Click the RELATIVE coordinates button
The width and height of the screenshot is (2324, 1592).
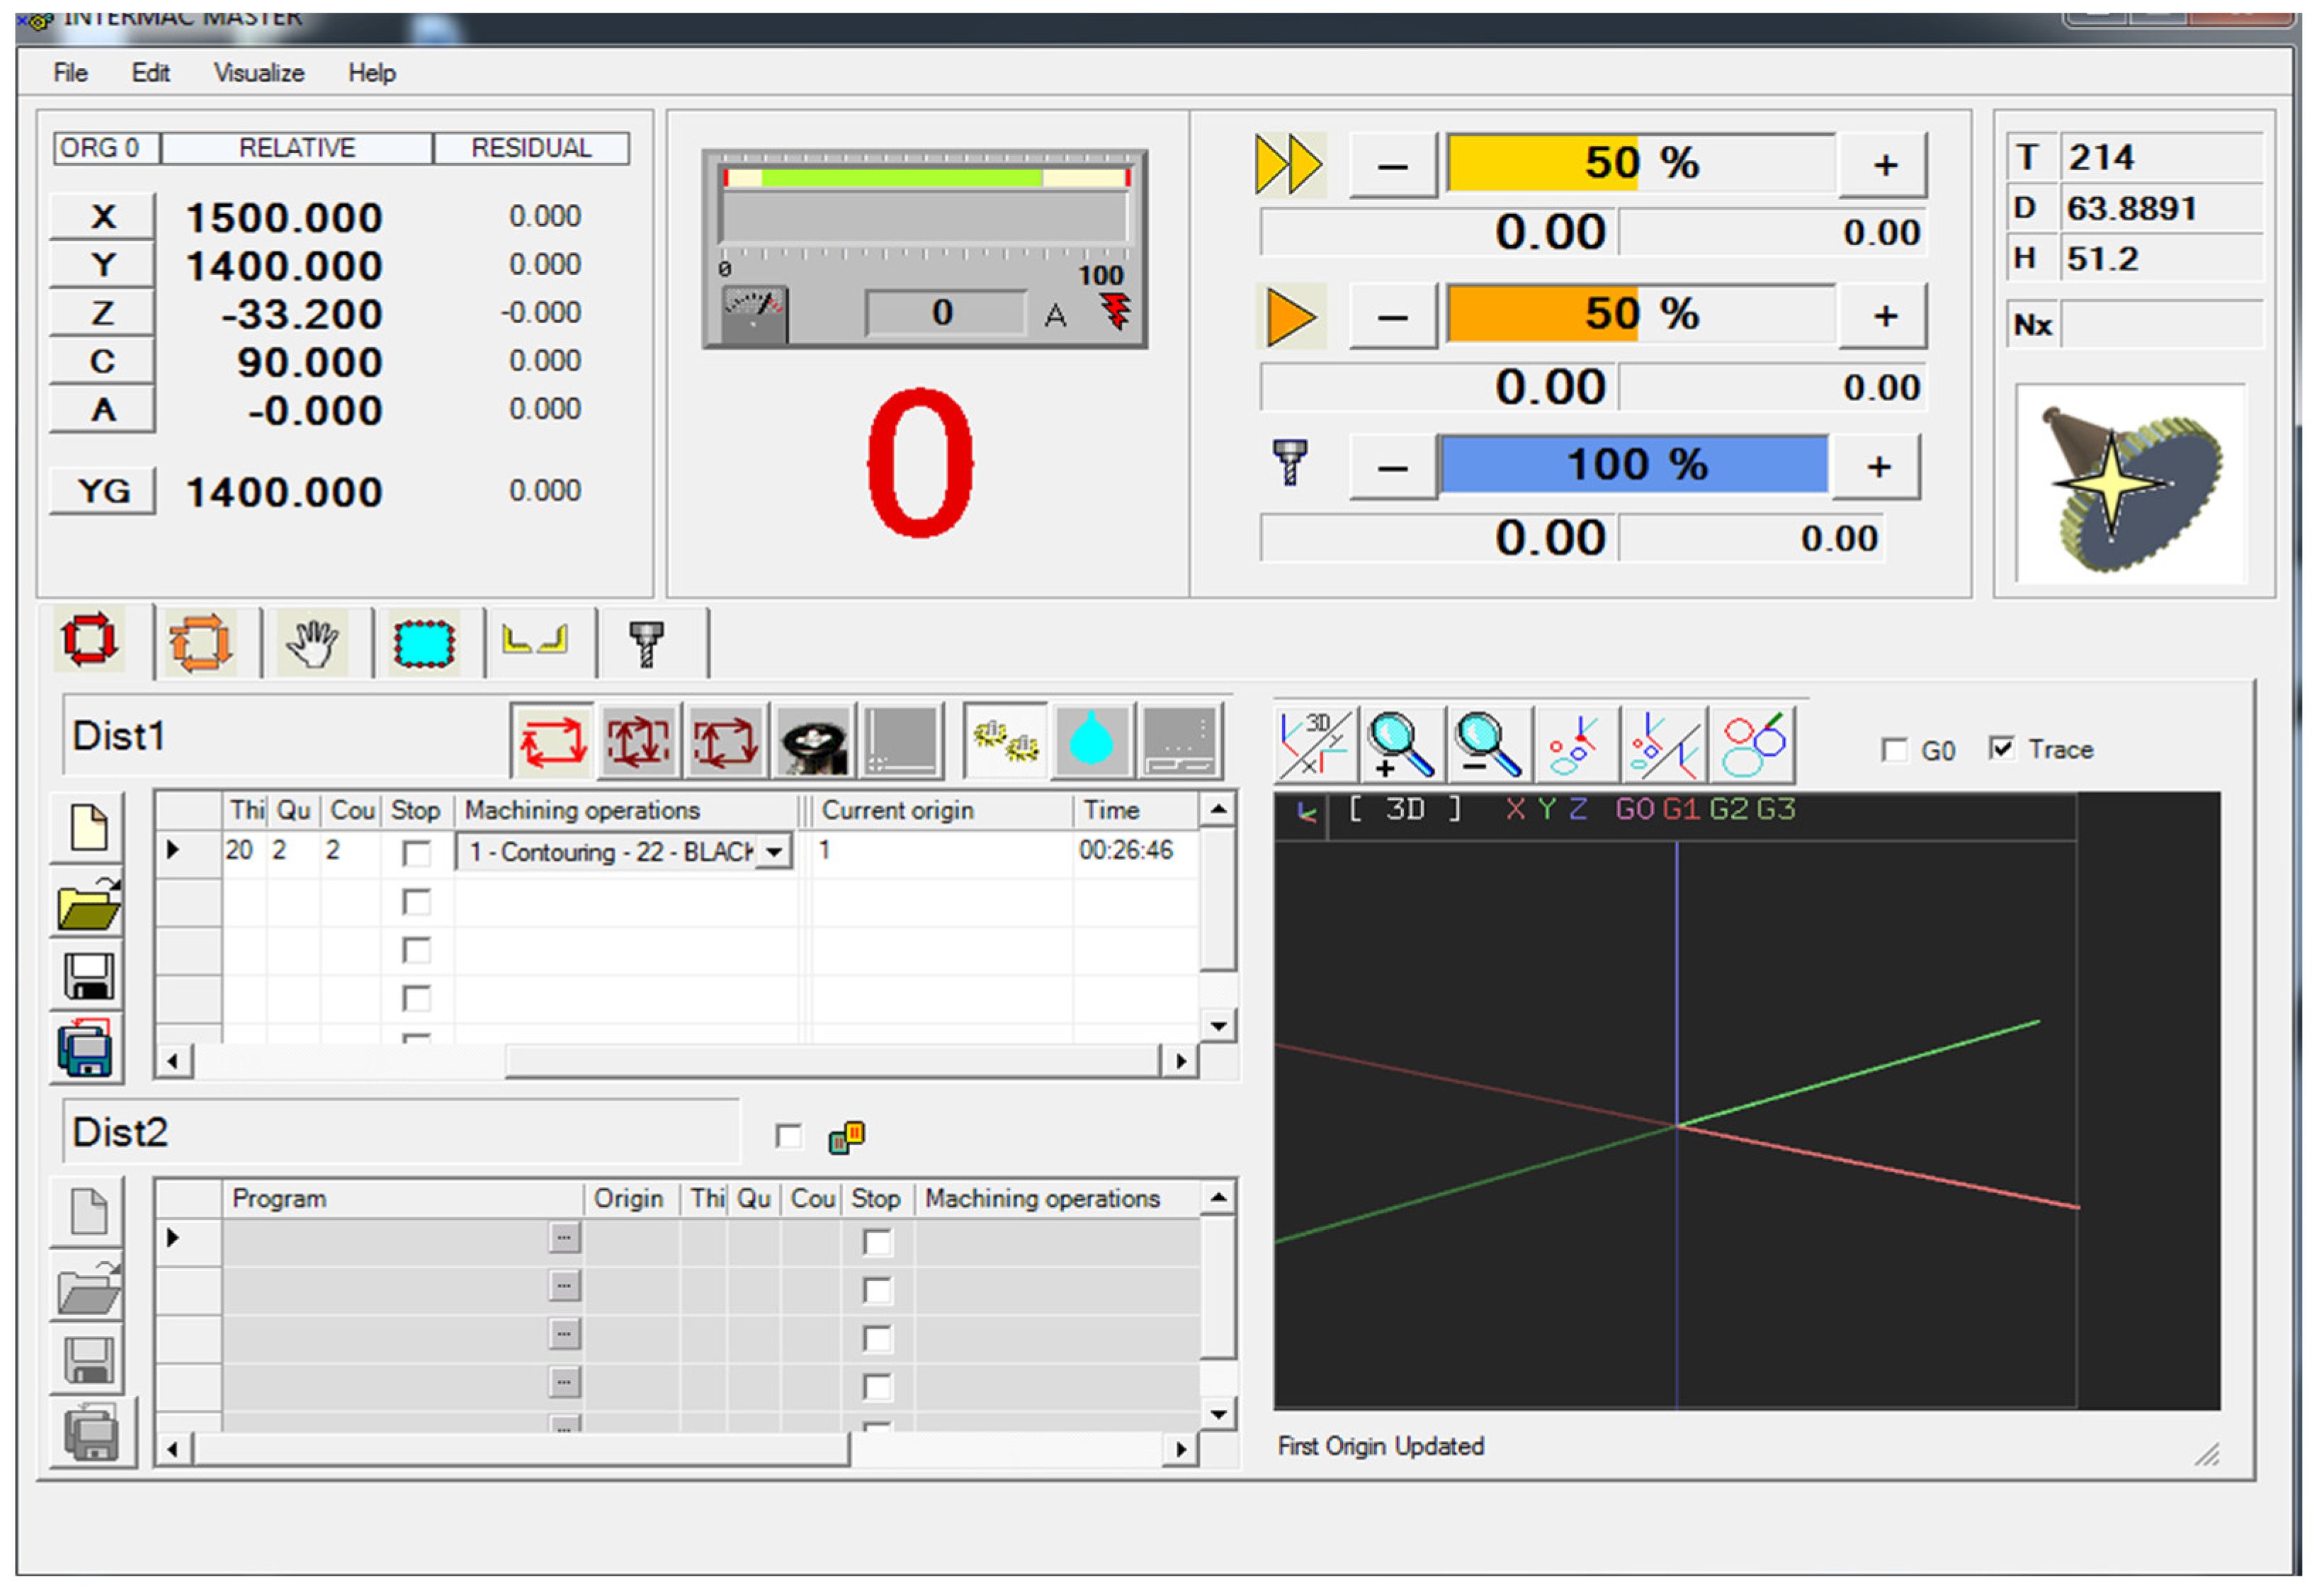[x=296, y=148]
